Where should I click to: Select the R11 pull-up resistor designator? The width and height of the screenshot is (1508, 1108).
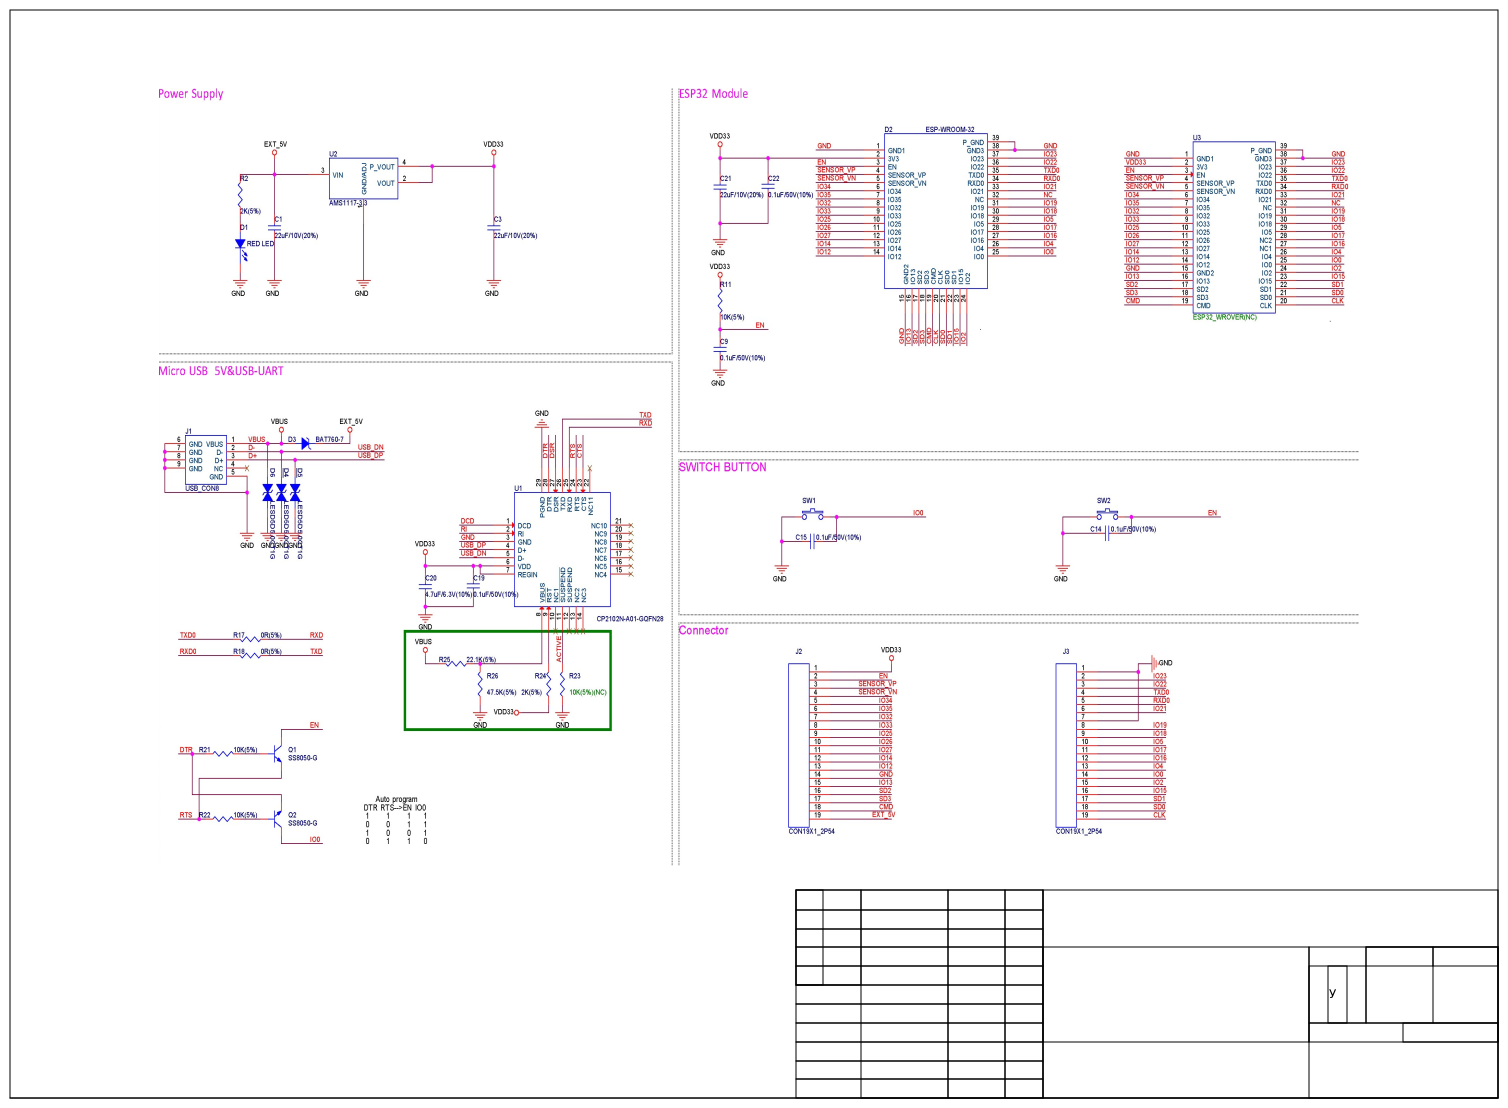725,284
